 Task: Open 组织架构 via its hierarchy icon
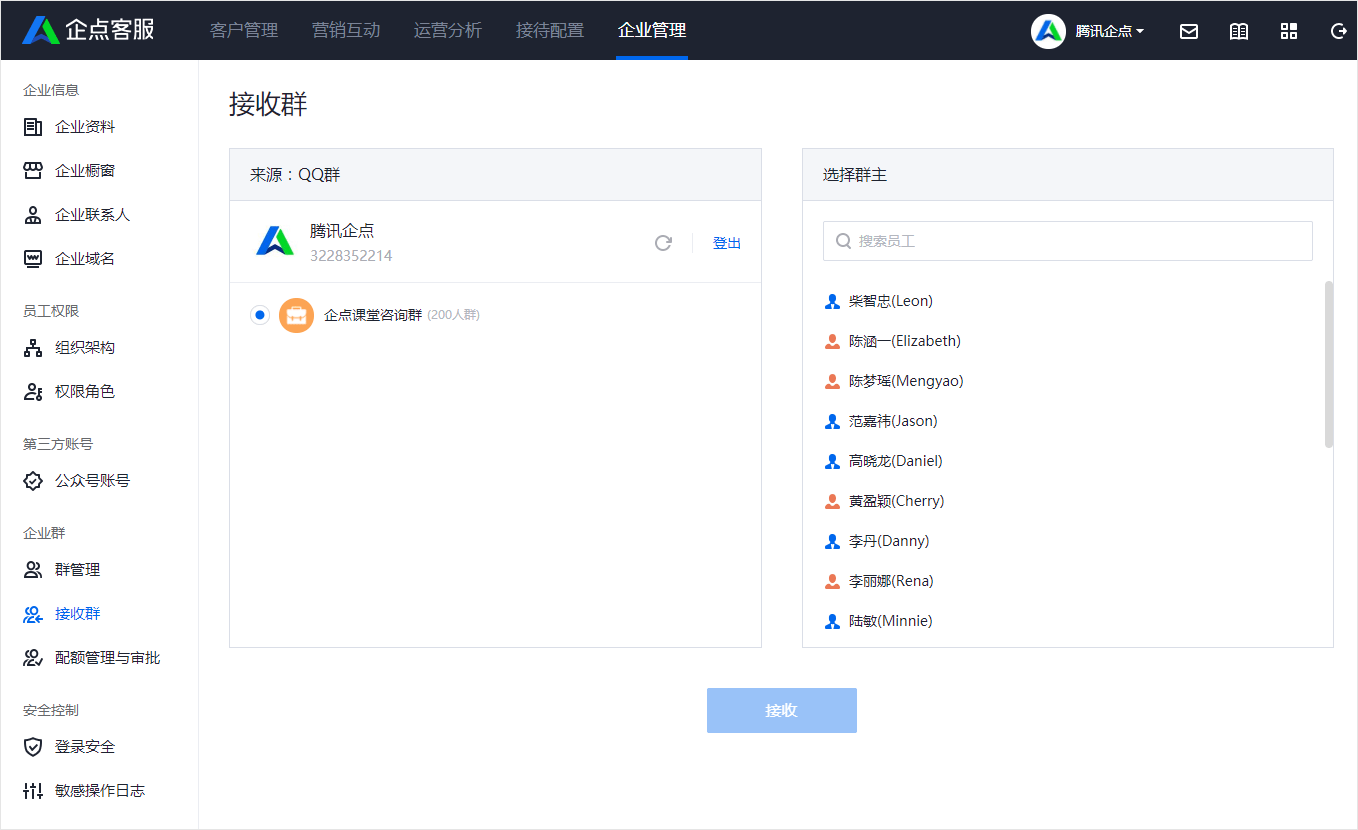click(31, 347)
